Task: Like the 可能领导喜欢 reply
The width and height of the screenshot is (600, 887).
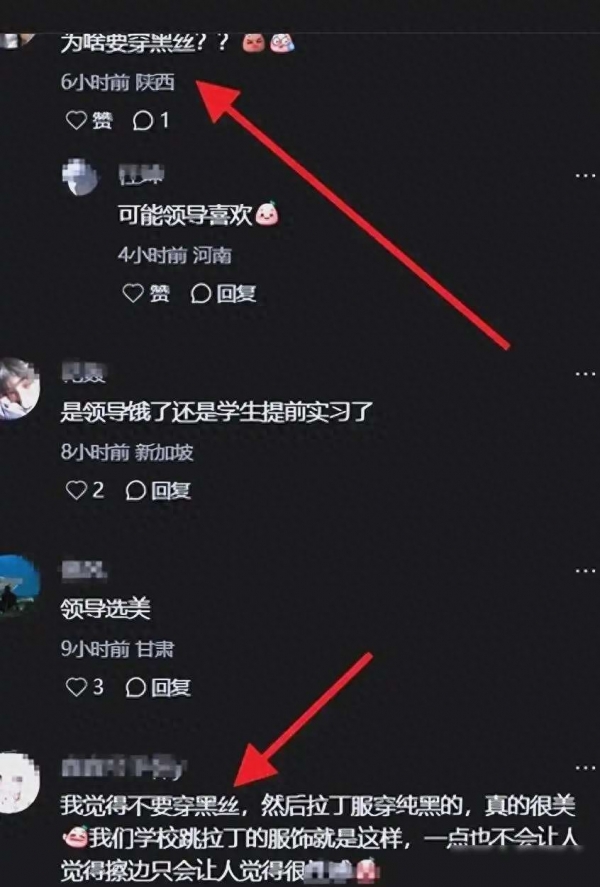Action: (x=146, y=294)
